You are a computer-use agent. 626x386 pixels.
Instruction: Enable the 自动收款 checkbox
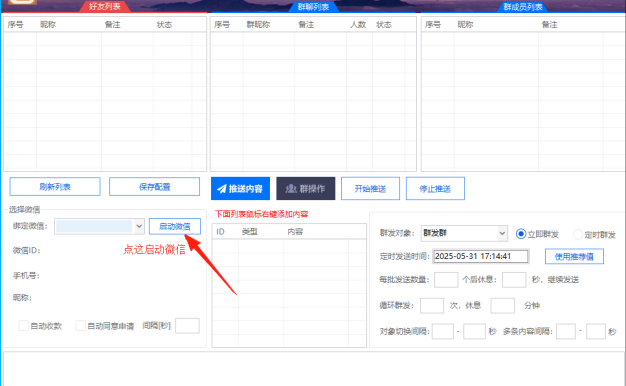tap(24, 326)
